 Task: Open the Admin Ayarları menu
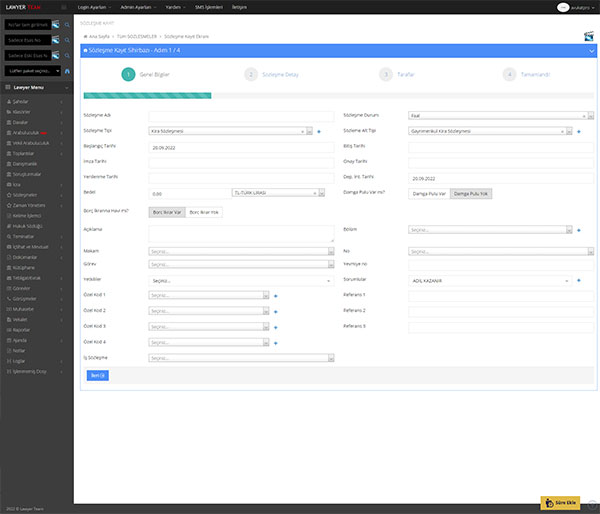coord(138,7)
